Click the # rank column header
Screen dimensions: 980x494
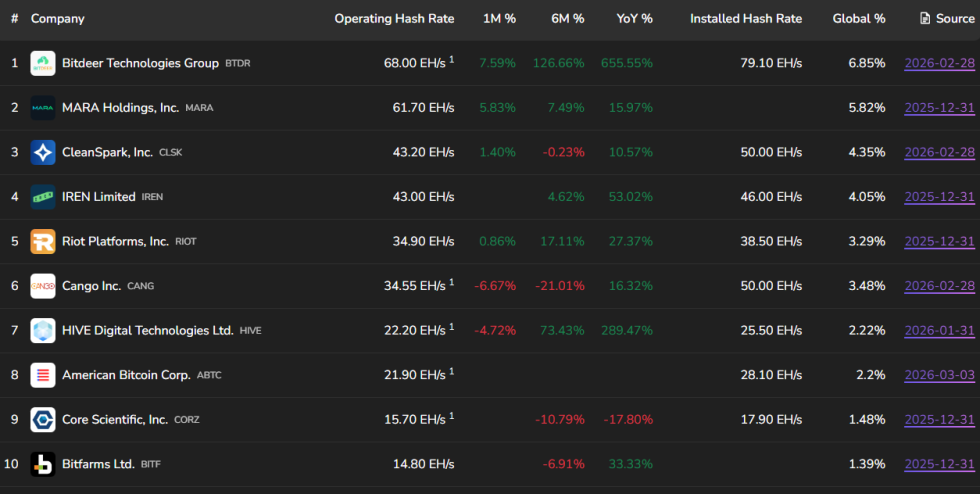click(14, 19)
